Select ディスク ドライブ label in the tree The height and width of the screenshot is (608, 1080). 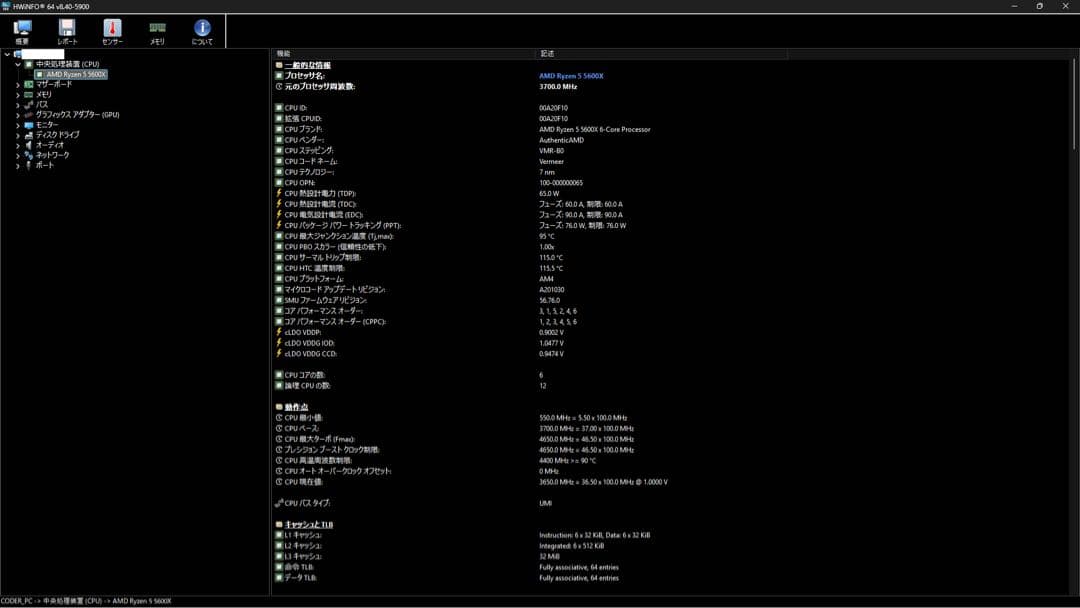(57, 135)
